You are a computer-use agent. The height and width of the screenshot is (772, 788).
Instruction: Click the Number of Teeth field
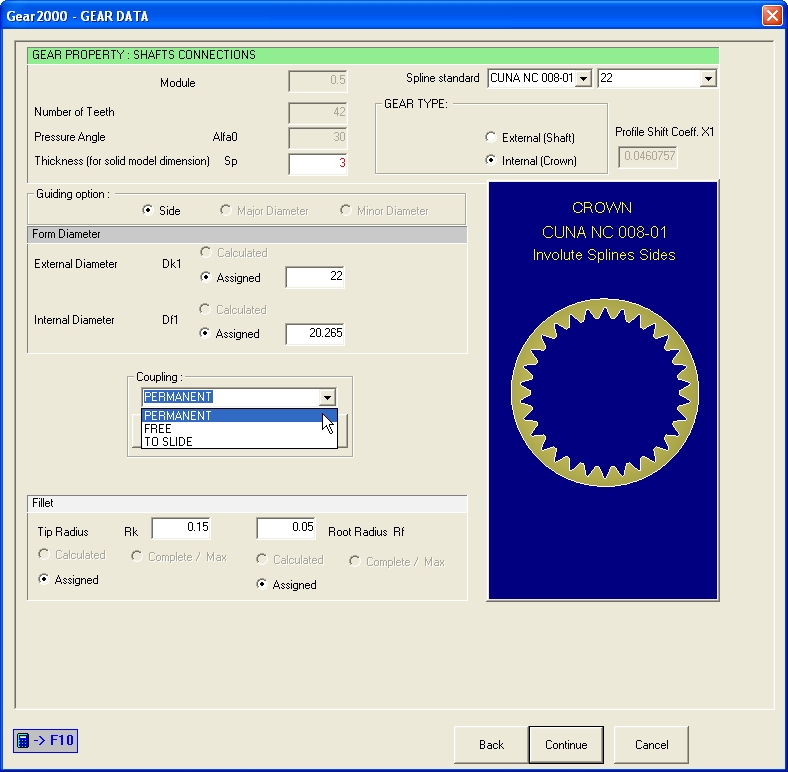point(318,113)
